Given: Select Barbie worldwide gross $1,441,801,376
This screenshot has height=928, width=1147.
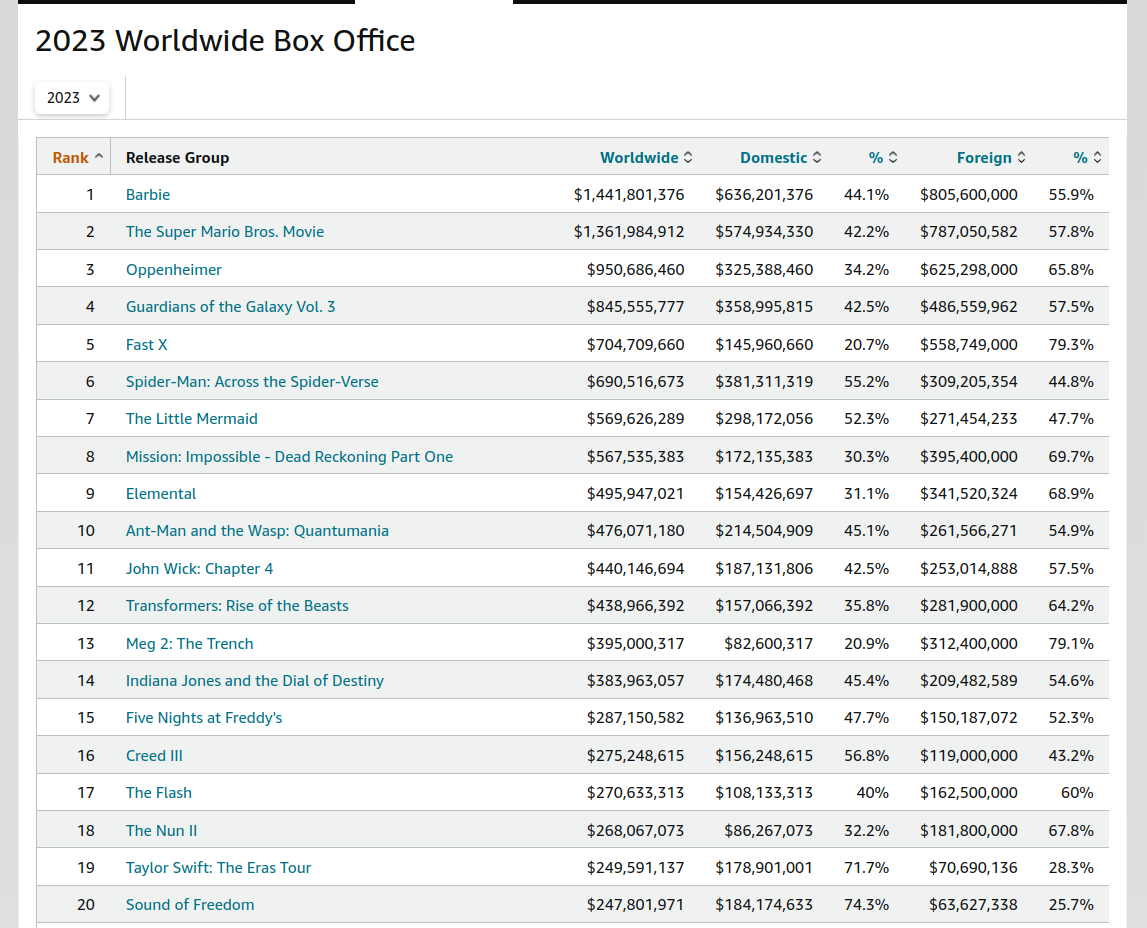Looking at the screenshot, I should point(629,195).
